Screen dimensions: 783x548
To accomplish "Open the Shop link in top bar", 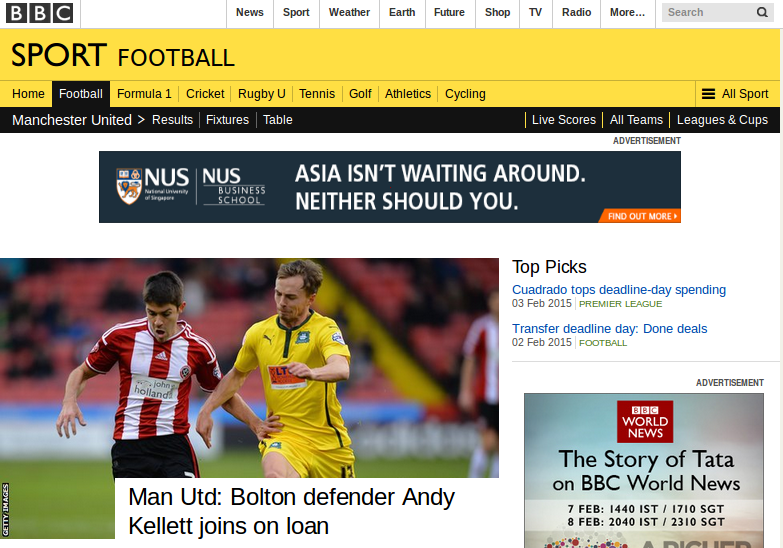I will (497, 12).
